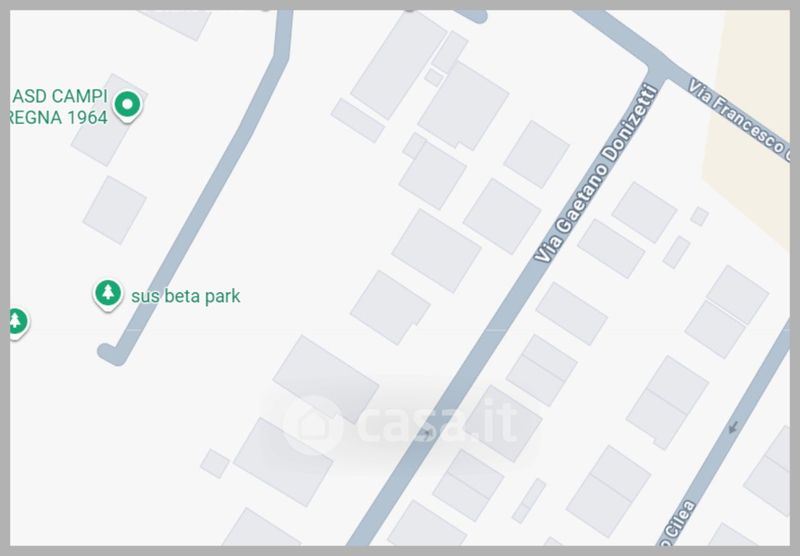Click the building beneath the ASD CAMPI pin

click(109, 120)
